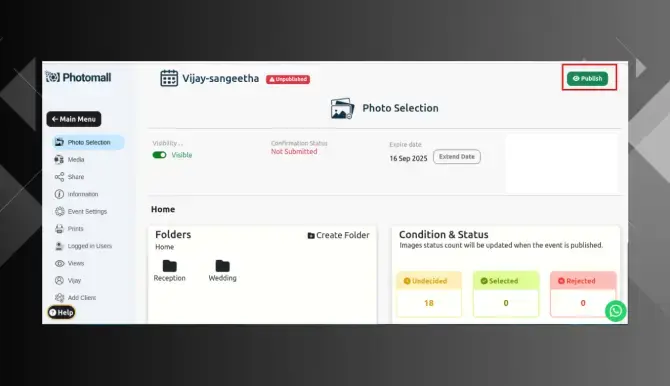Open Share in sidebar
This screenshot has height=386, width=670.
(69, 177)
